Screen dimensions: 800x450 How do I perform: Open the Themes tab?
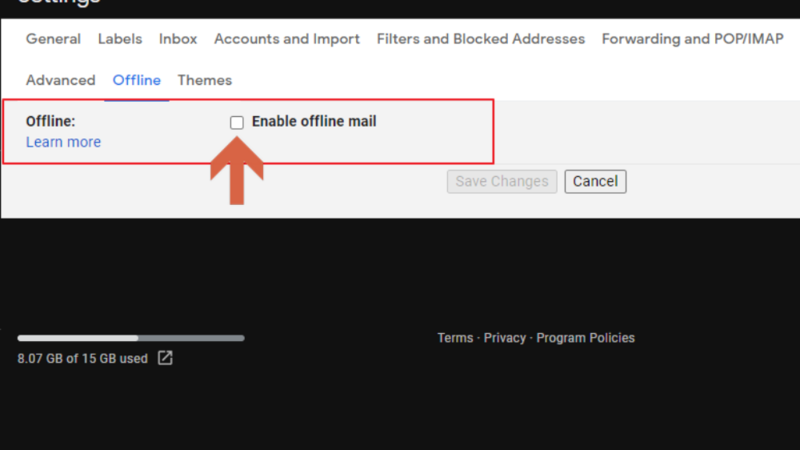pos(205,80)
